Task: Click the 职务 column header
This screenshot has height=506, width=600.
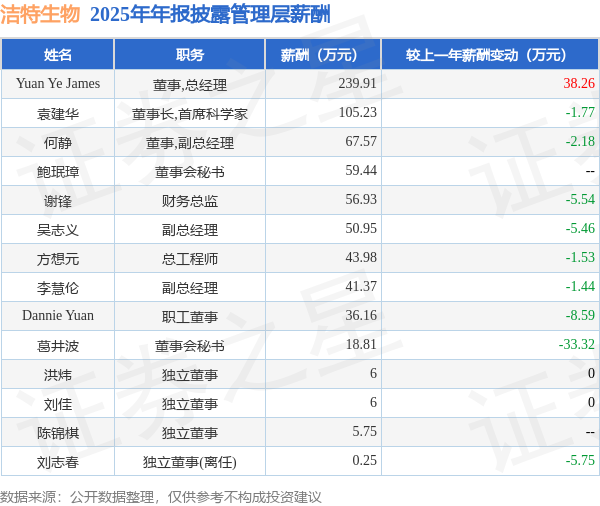Action: coord(189,55)
